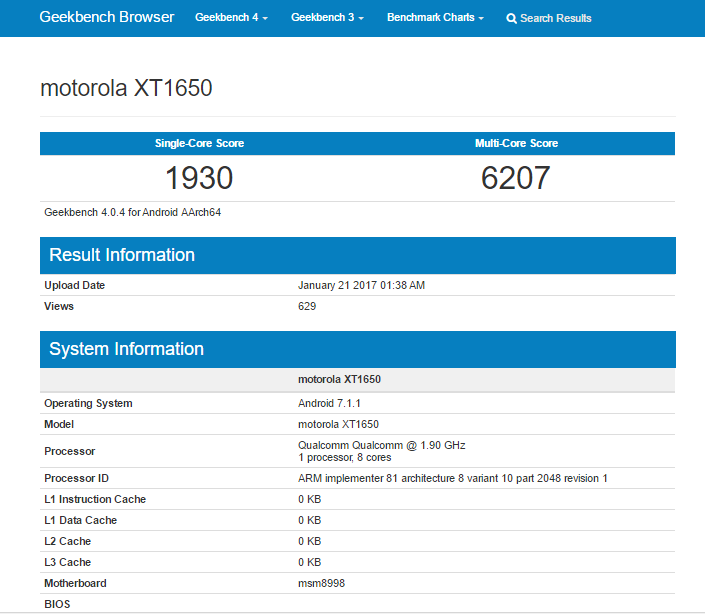The height and width of the screenshot is (614, 705).
Task: Select the msm8998 motherboard value
Action: (321, 583)
